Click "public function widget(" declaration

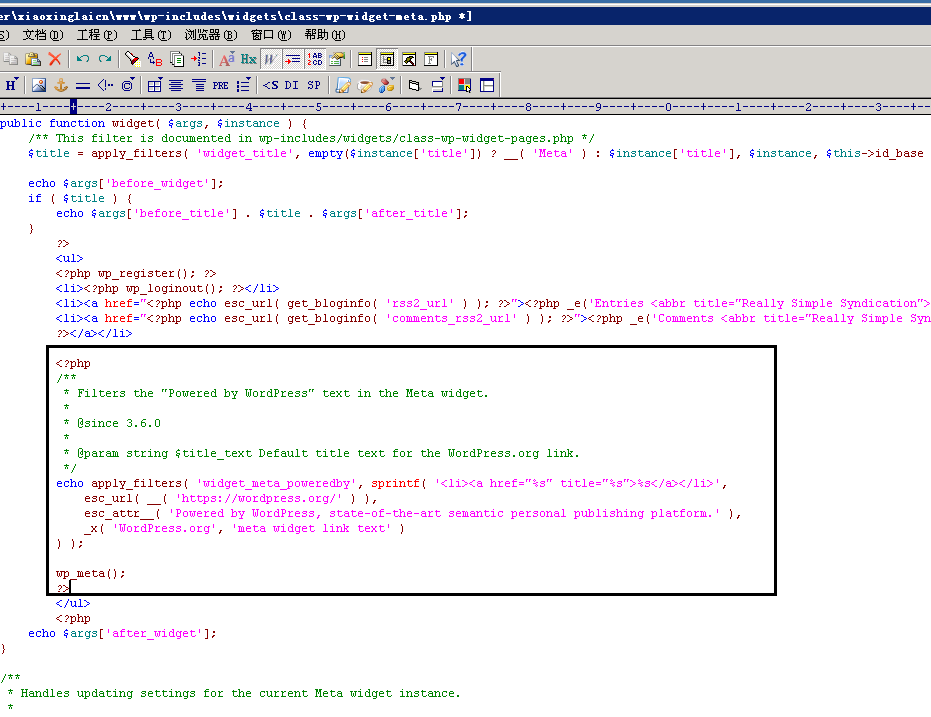(80, 123)
